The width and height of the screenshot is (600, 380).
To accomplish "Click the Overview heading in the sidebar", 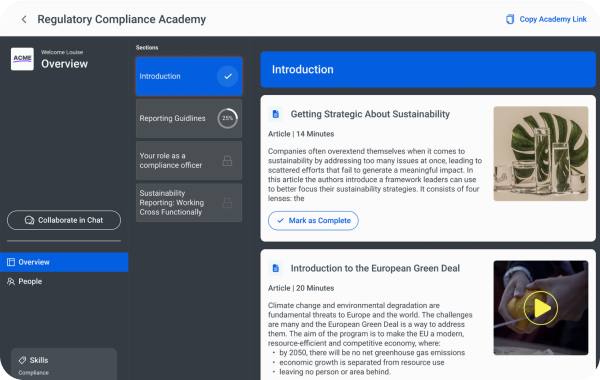I will pyautogui.click(x=65, y=64).
